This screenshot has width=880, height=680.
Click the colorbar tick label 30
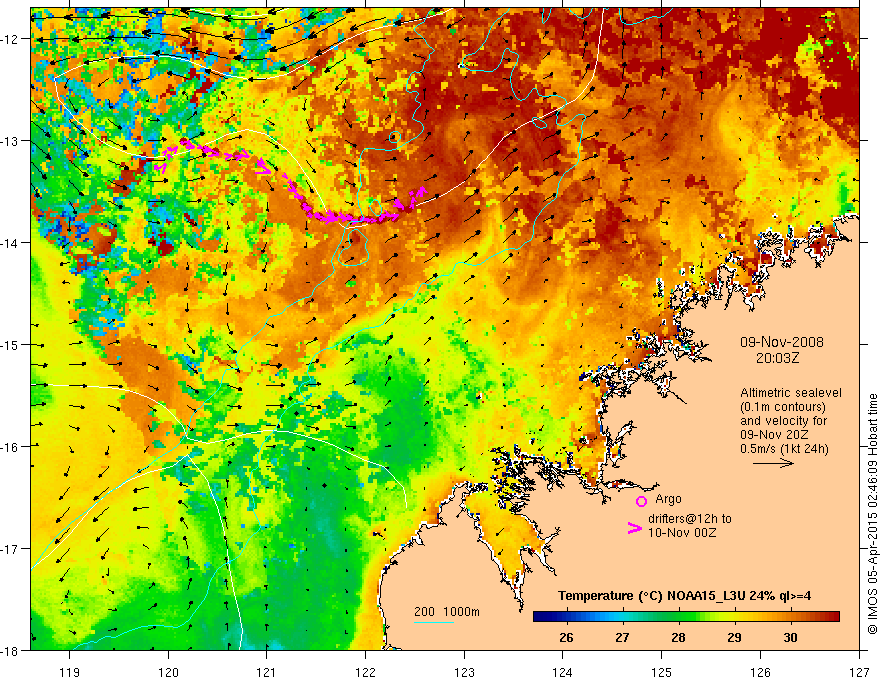tap(790, 637)
